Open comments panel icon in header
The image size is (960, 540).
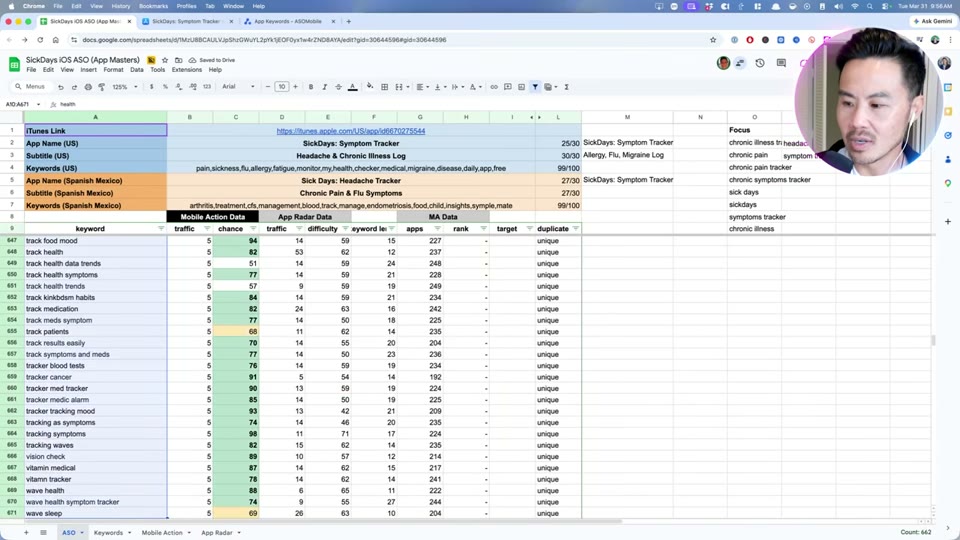(x=781, y=63)
